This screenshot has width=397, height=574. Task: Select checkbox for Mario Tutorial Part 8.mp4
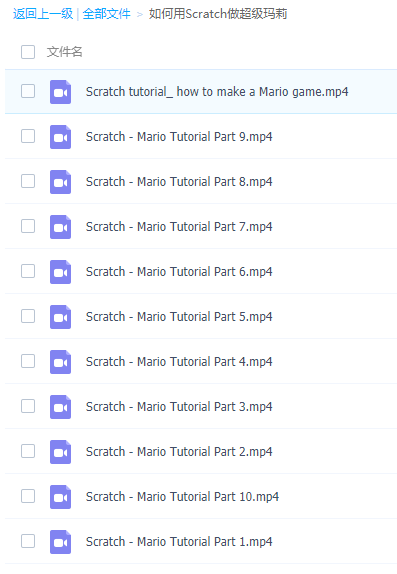tap(28, 181)
